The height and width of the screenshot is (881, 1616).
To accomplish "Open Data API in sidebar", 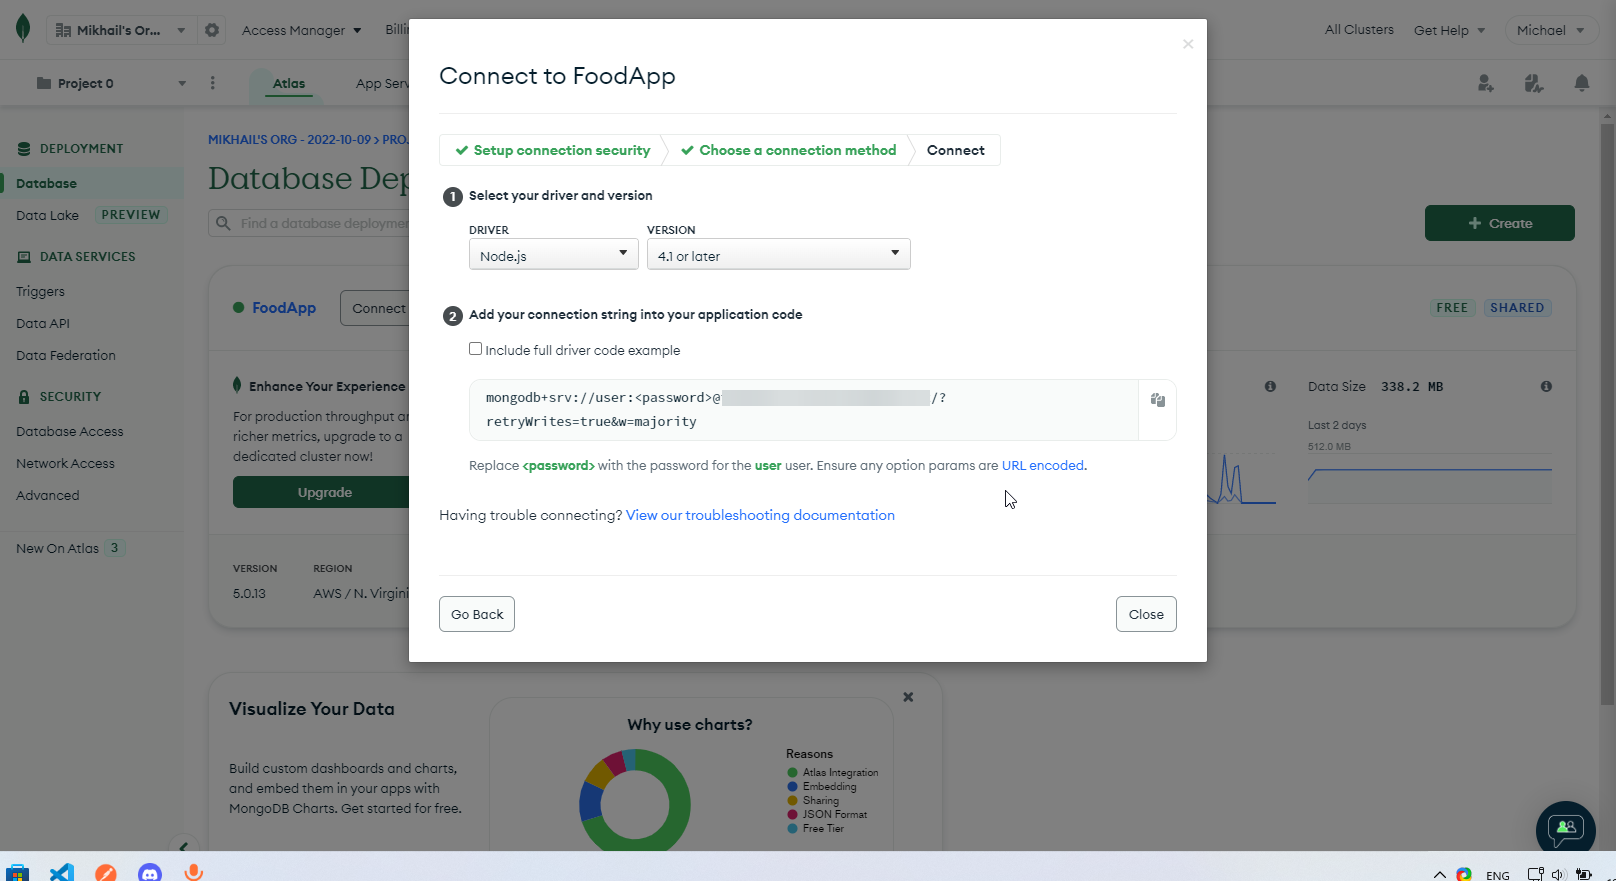I will tap(43, 323).
